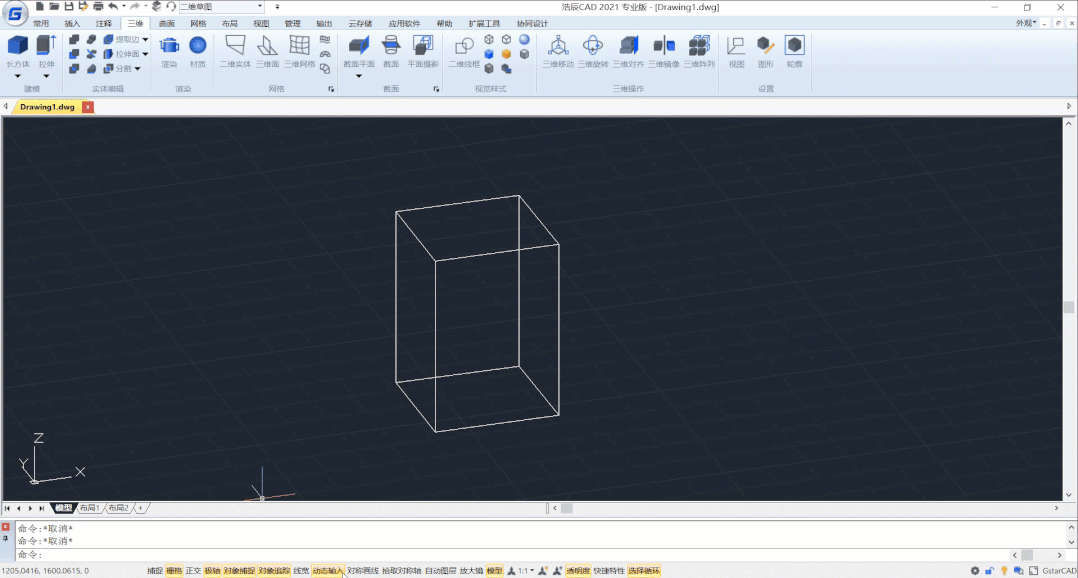Switch to the 布局1 layout tab
The height and width of the screenshot is (578, 1078).
(x=89, y=508)
